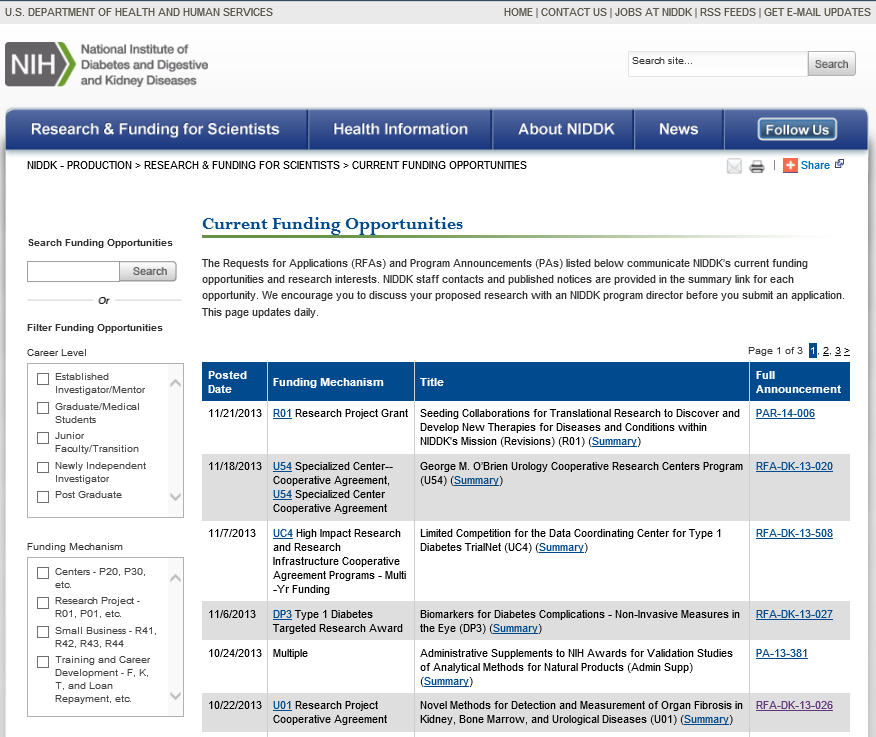Viewport: 876px width, 737px height.
Task: Click RSS FEEDS link
Action: (727, 12)
